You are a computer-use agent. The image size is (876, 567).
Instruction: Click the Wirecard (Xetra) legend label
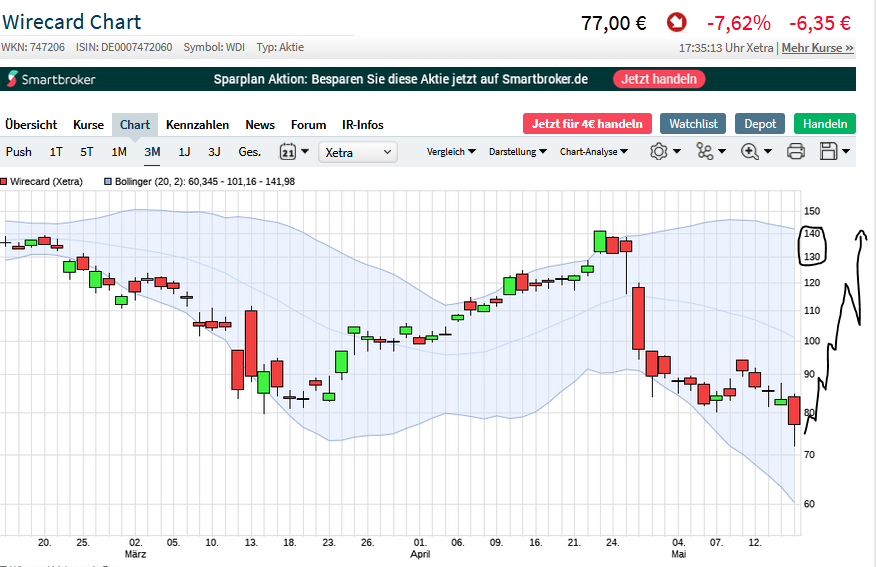coord(46,182)
